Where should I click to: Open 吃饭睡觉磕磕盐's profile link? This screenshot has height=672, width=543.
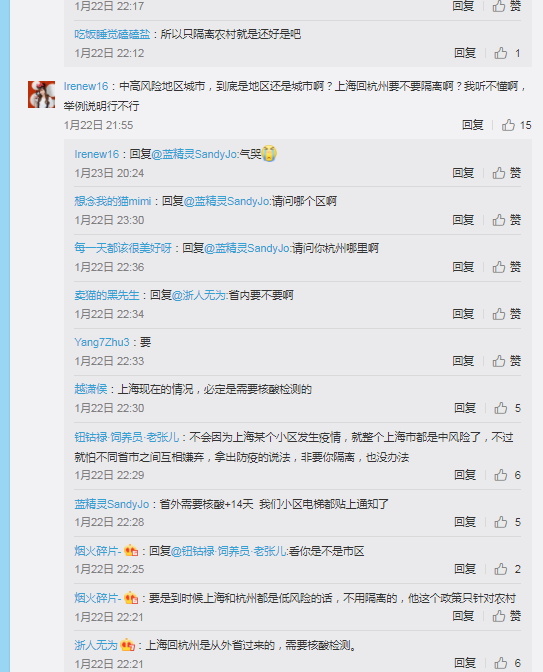click(112, 34)
